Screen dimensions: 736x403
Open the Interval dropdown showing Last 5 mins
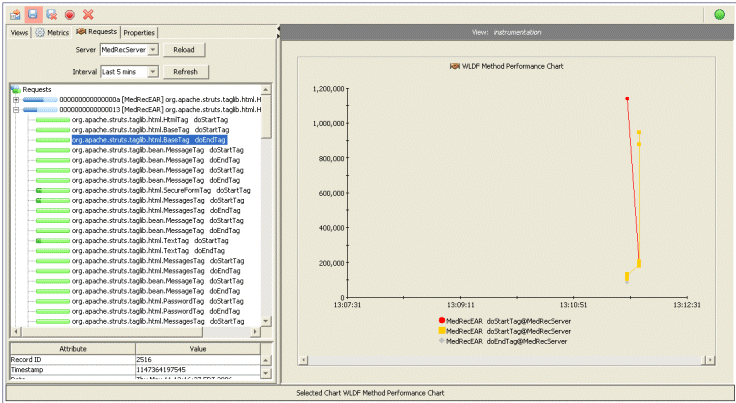(129, 72)
